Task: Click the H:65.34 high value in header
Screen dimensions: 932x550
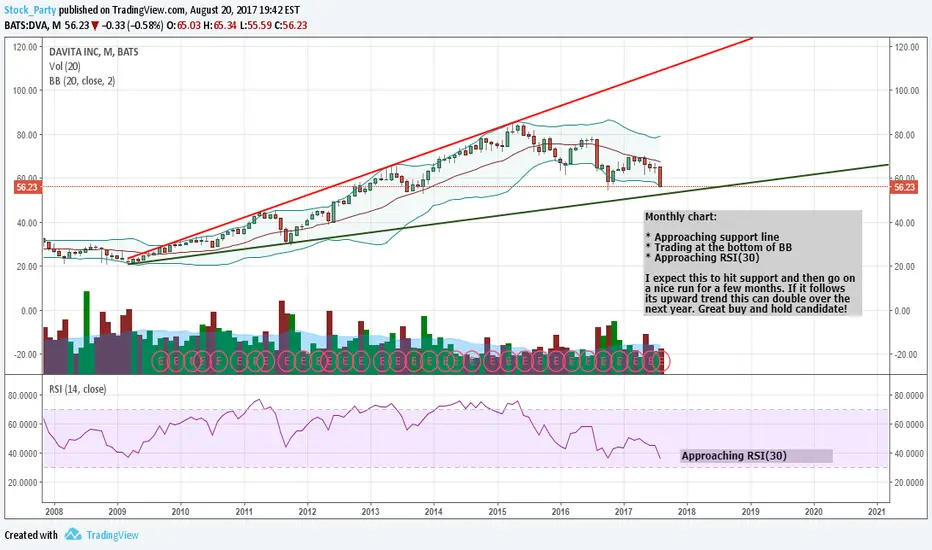Action: point(220,26)
